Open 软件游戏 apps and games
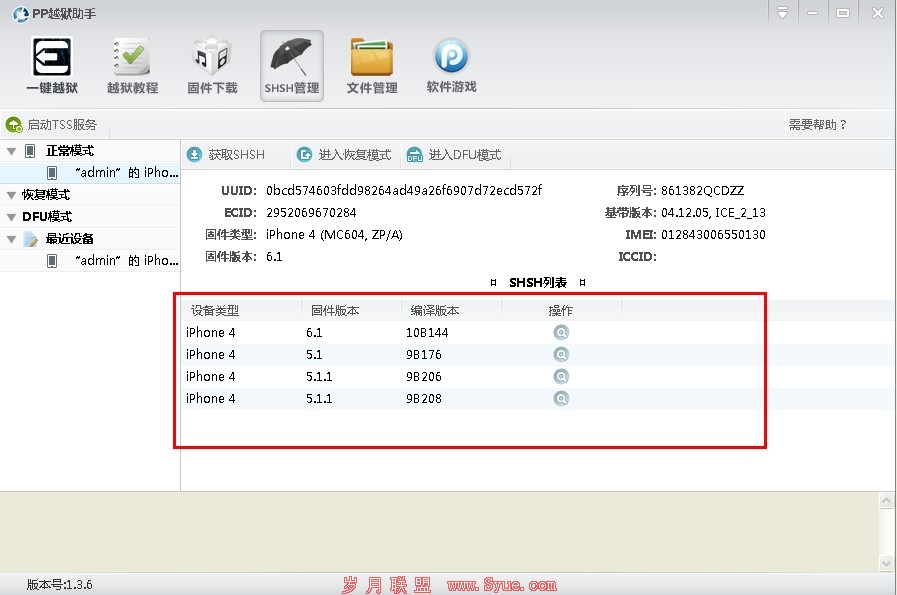This screenshot has width=897, height=595. (x=451, y=66)
